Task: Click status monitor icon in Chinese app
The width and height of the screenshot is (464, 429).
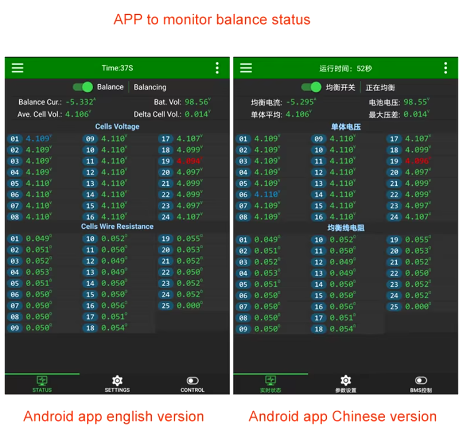Action: pos(270,380)
